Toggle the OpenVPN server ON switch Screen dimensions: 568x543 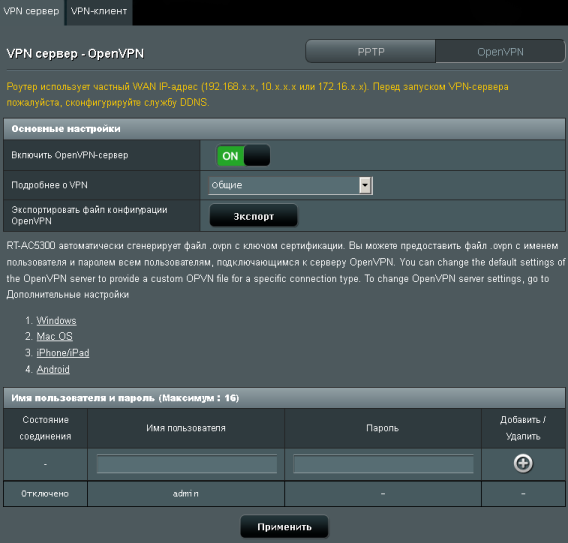click(243, 156)
